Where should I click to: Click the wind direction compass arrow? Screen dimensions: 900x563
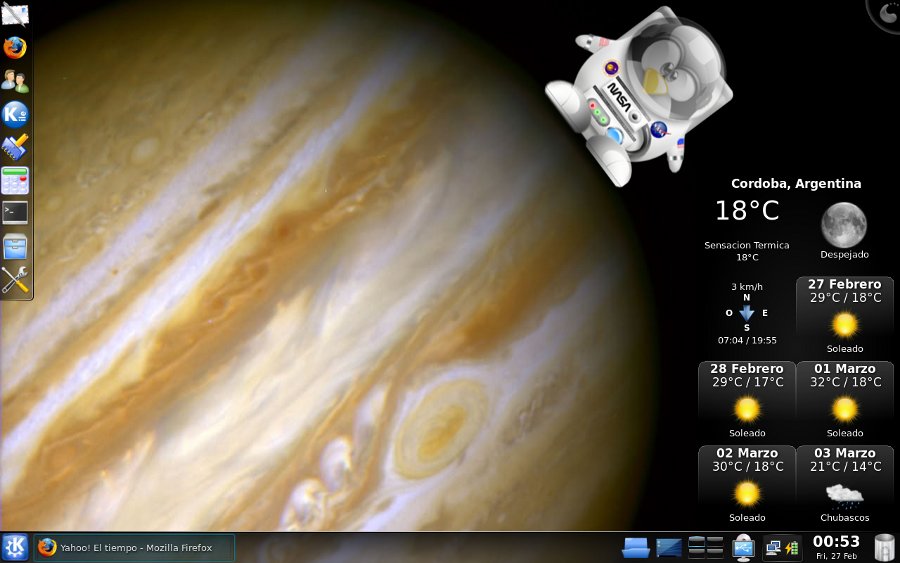pyautogui.click(x=746, y=313)
